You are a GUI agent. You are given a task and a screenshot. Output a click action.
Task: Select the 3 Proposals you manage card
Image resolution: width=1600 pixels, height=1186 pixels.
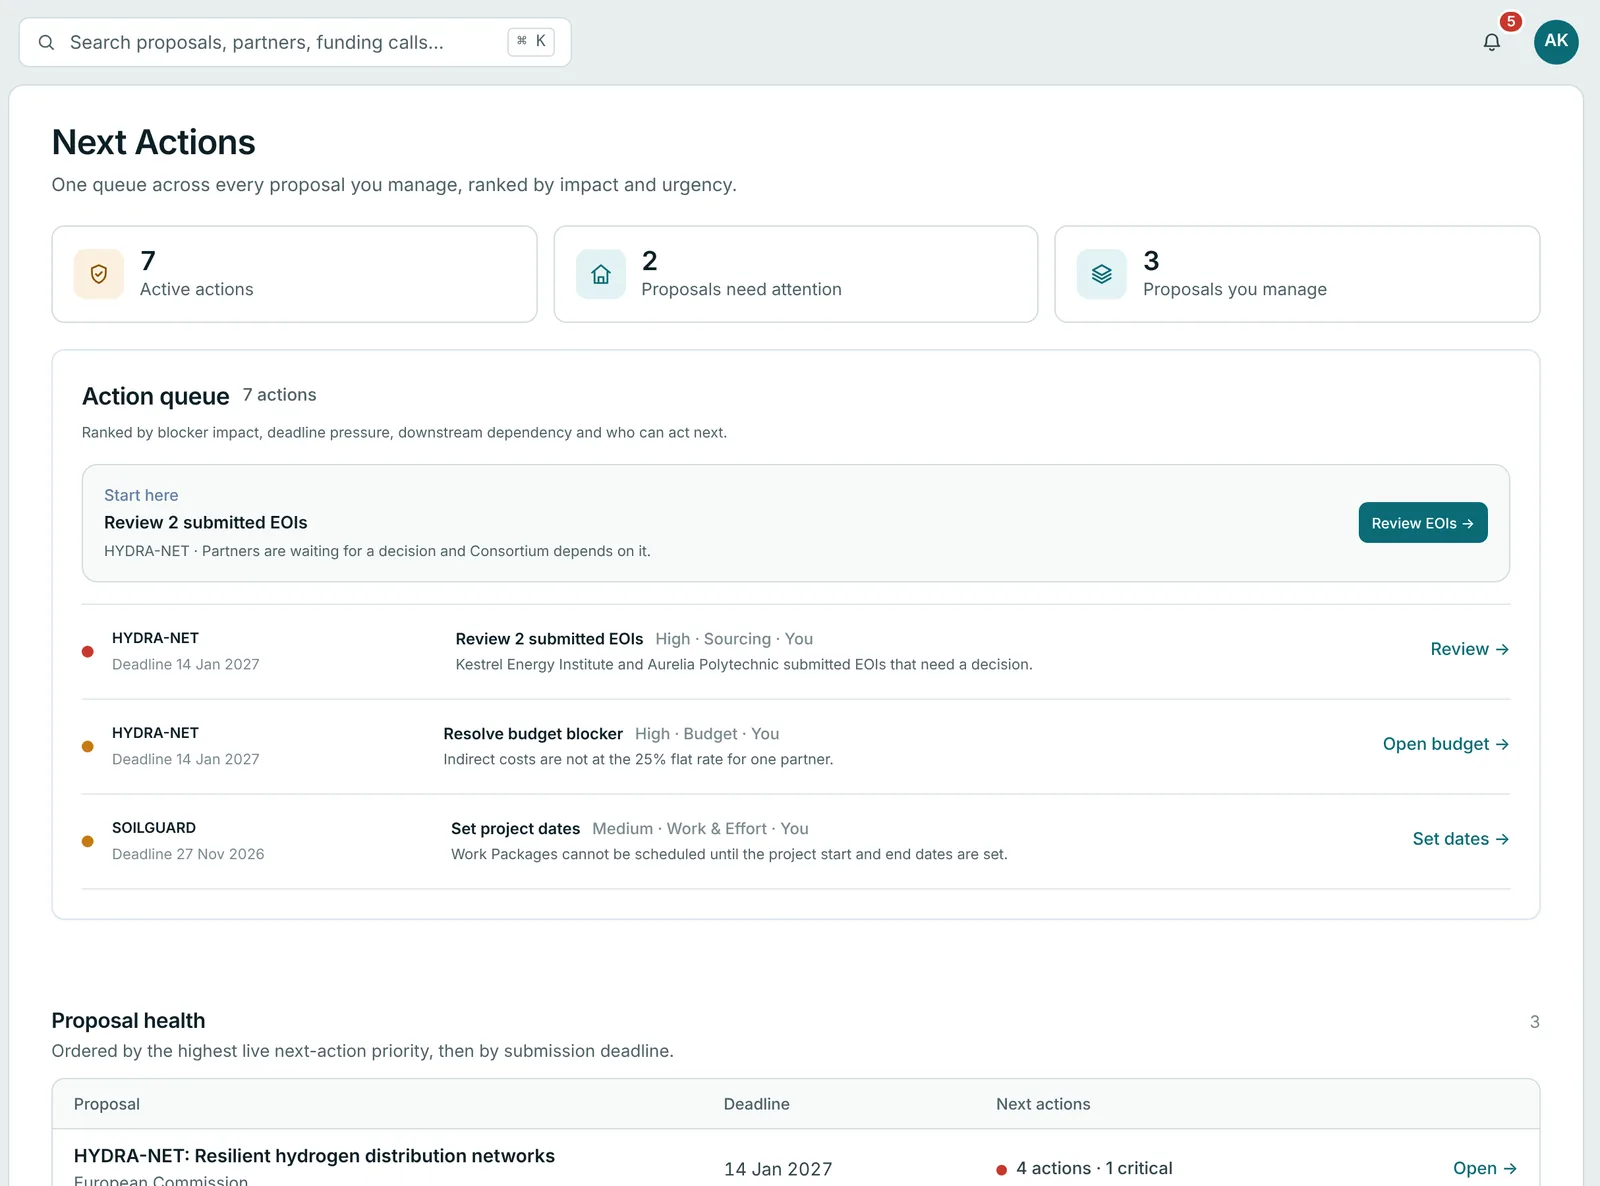click(x=1297, y=274)
